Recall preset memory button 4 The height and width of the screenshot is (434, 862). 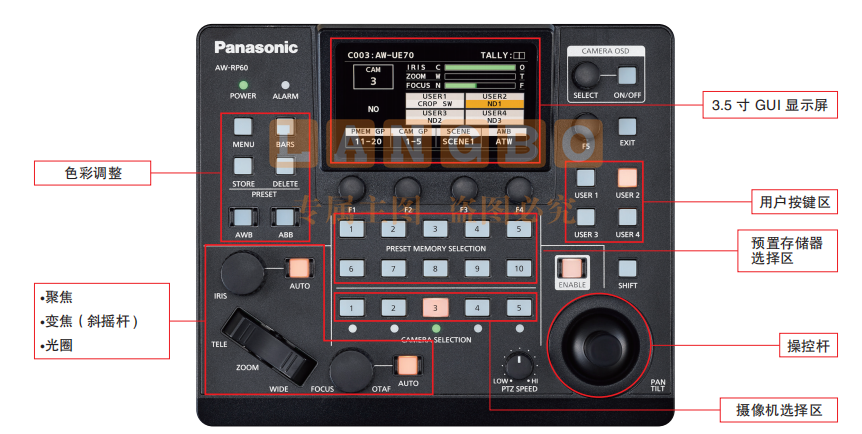point(477,229)
